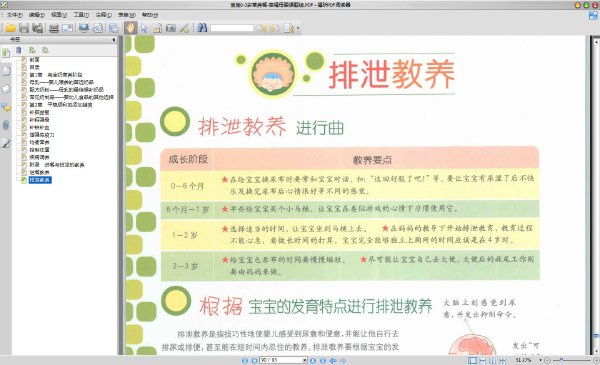Image resolution: width=600 pixels, height=365 pixels.
Task: Click the find previous icon beside search box
Action: [261, 28]
